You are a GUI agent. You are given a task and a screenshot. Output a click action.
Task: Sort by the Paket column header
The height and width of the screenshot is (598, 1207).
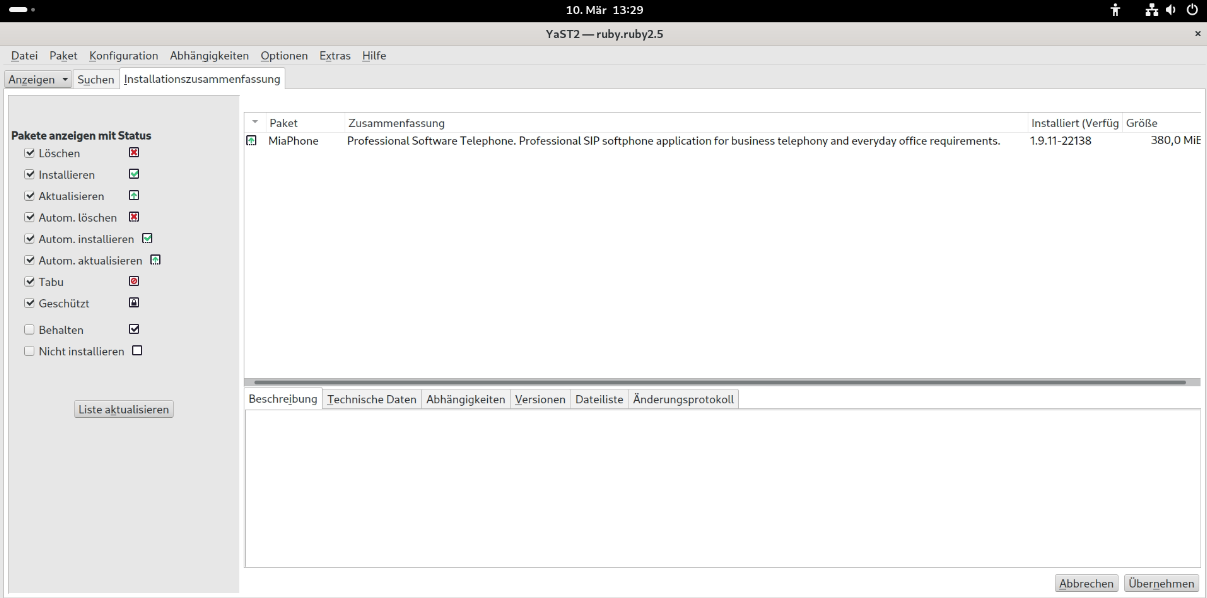point(305,123)
